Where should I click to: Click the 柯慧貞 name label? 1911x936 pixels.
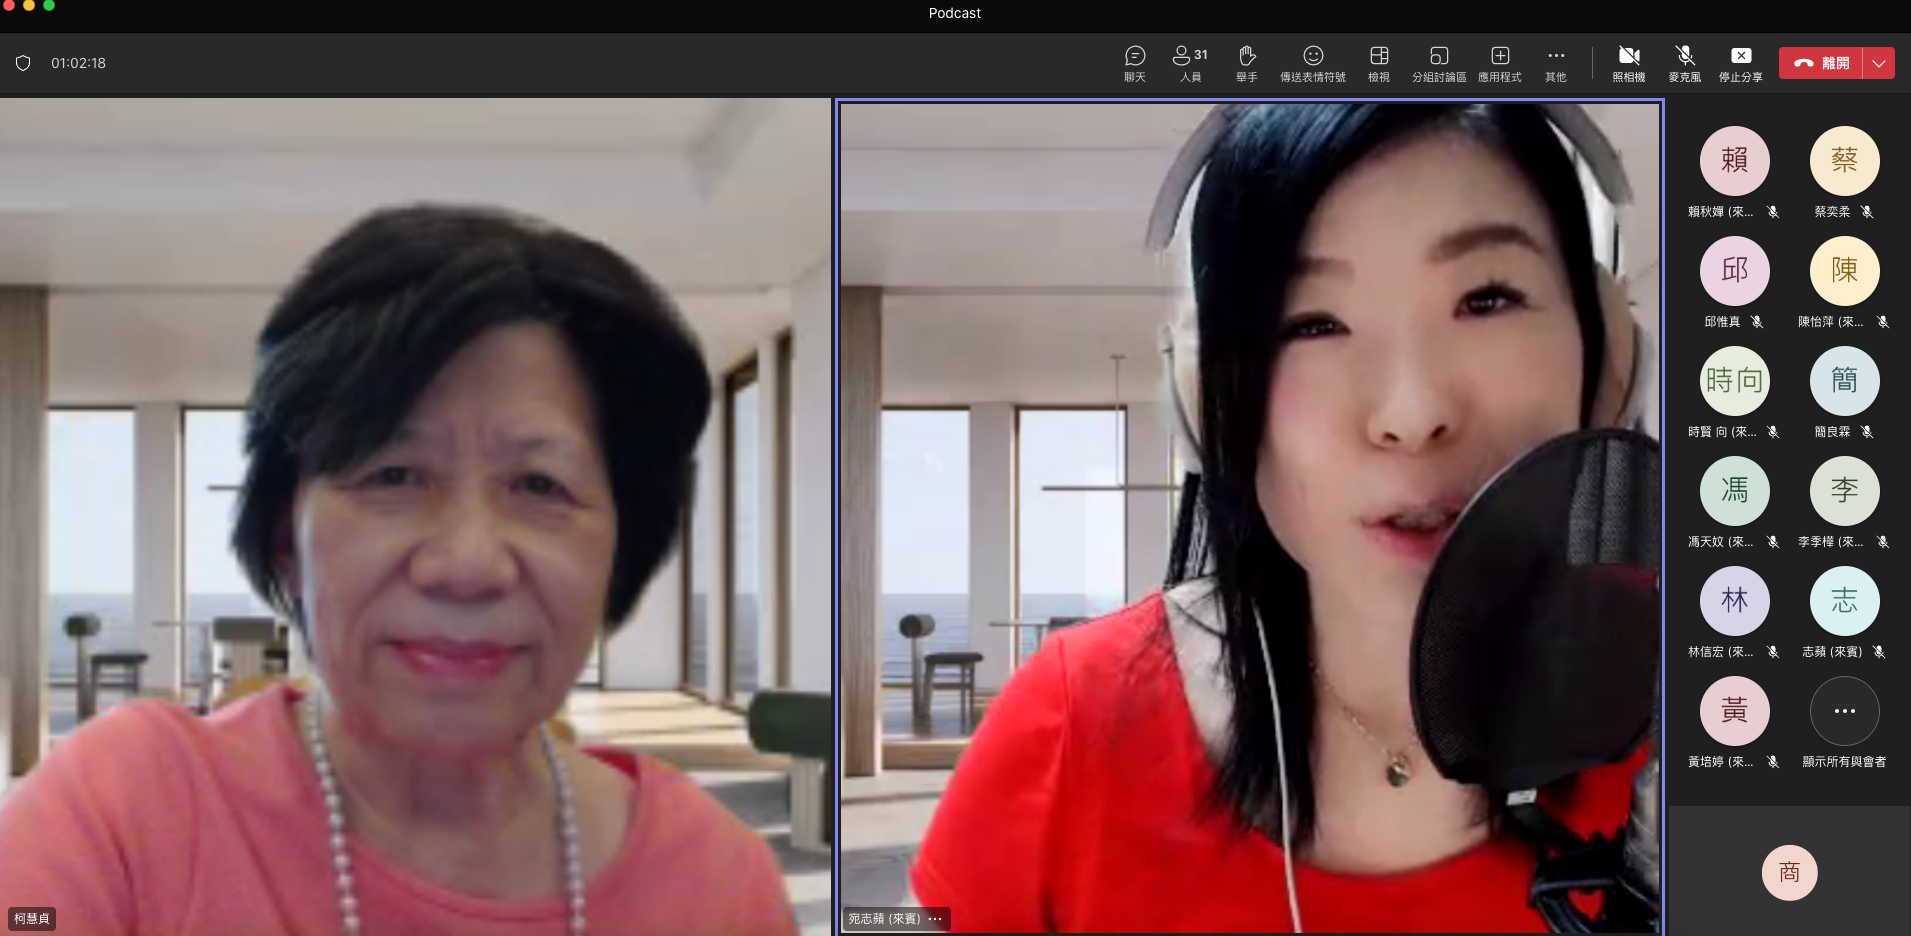32,919
